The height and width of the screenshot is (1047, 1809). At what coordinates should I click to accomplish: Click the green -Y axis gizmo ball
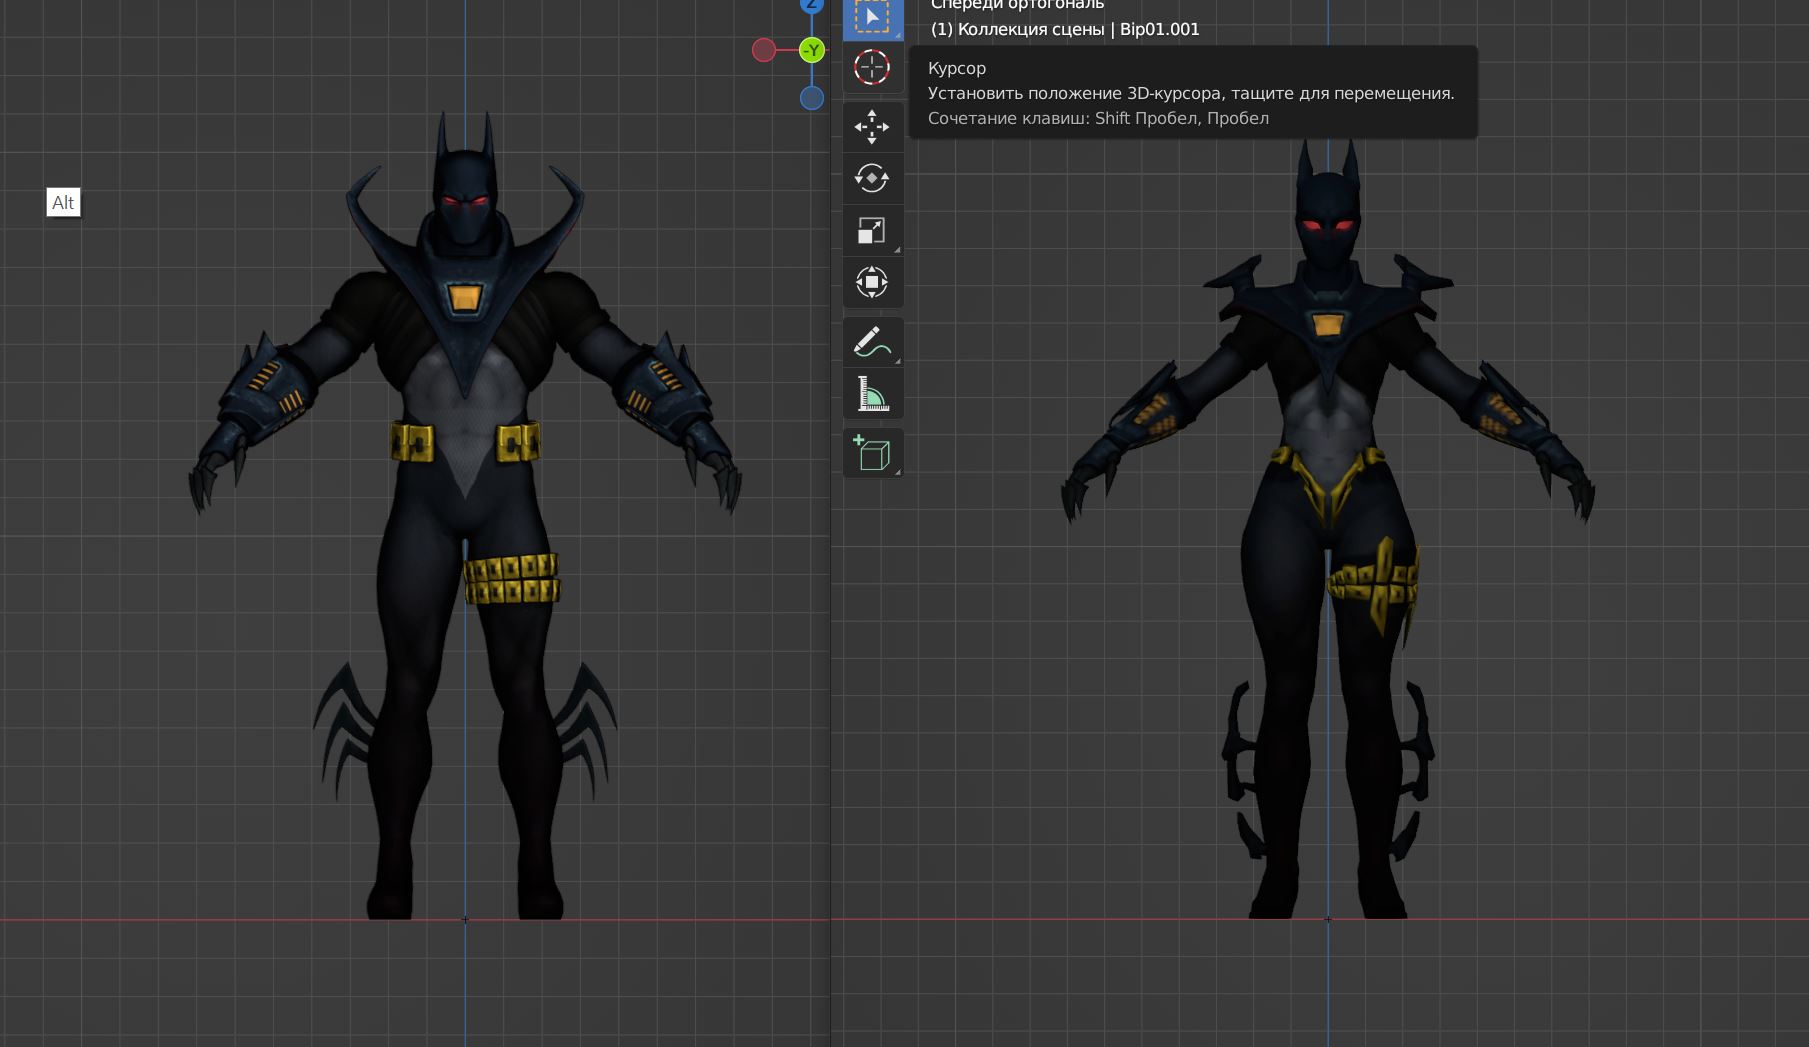812,50
